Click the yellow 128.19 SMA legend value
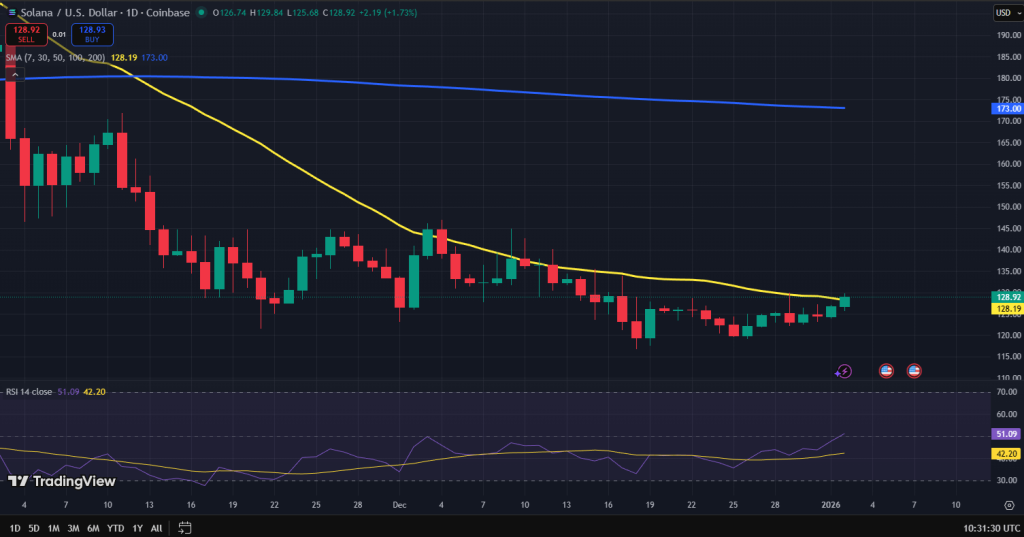Screen dimensions: 1024x537 [x=124, y=57]
